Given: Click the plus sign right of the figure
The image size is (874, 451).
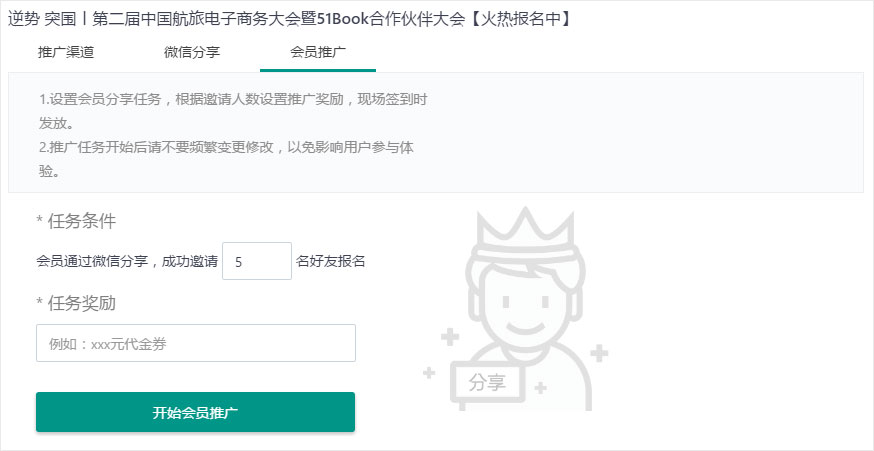Looking at the screenshot, I should click(x=599, y=353).
